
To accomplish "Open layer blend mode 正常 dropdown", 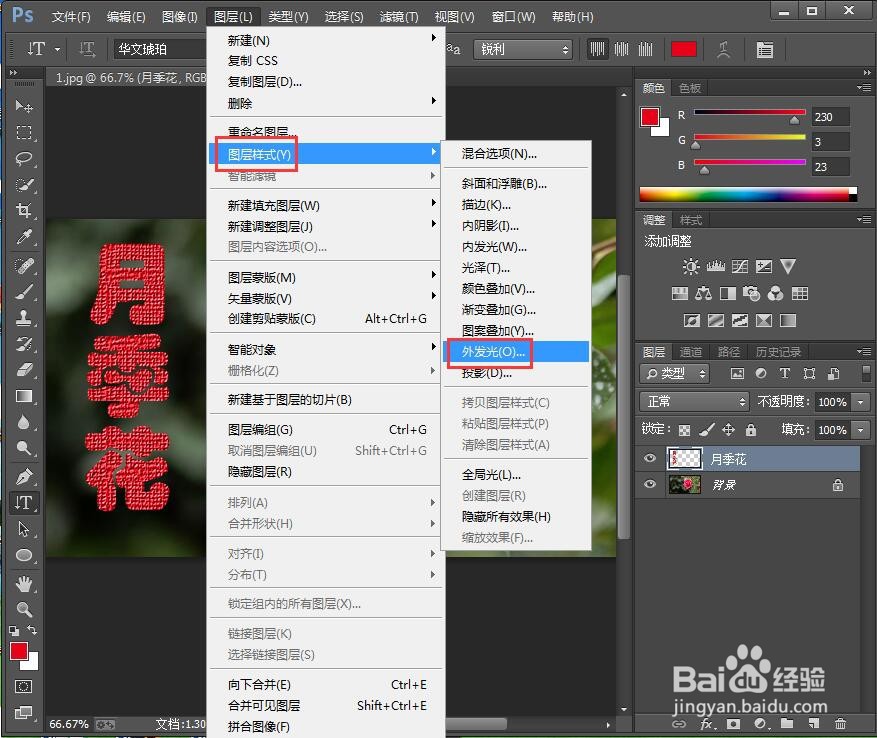I will coord(694,402).
